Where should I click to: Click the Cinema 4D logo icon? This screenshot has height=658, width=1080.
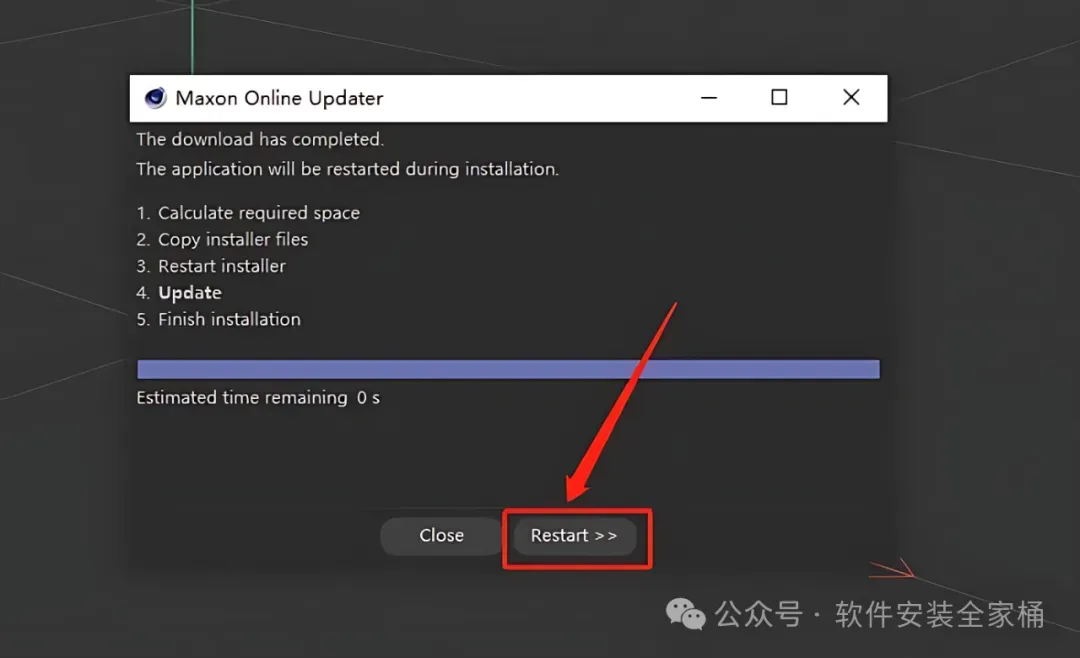point(156,98)
